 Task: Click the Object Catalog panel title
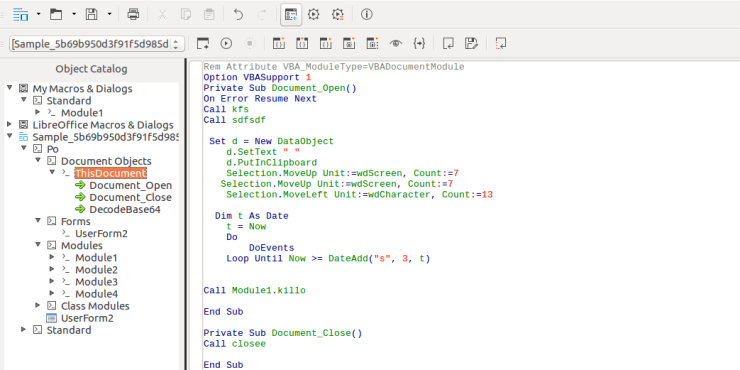92,69
